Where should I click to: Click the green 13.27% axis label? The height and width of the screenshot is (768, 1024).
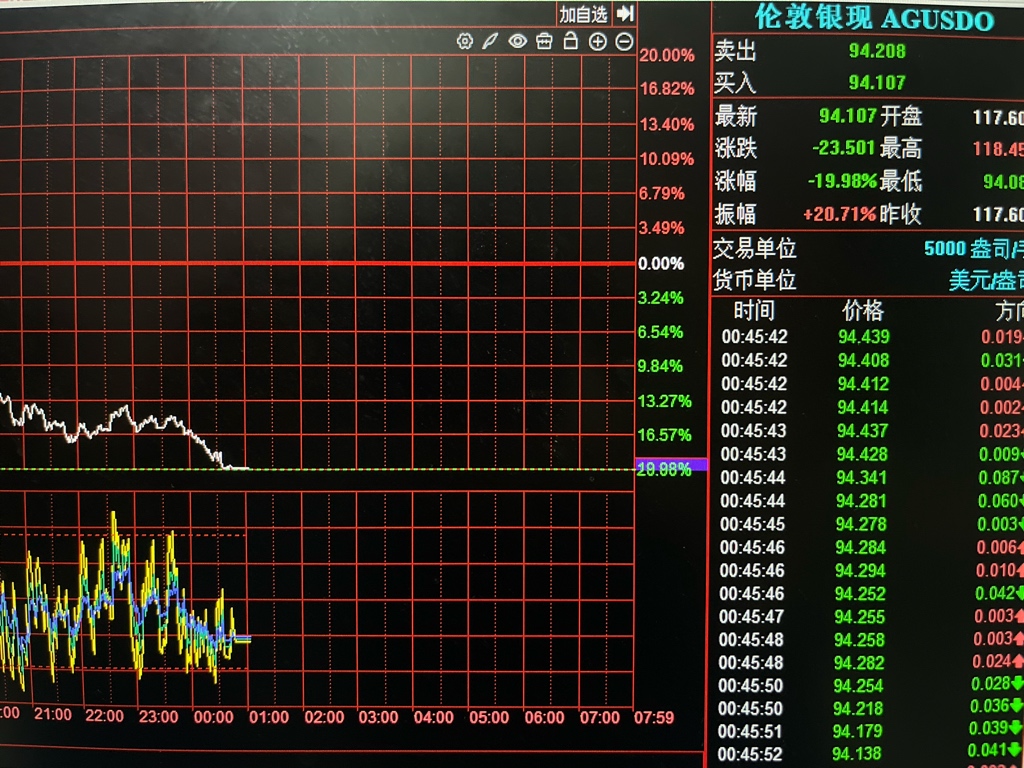(x=665, y=401)
